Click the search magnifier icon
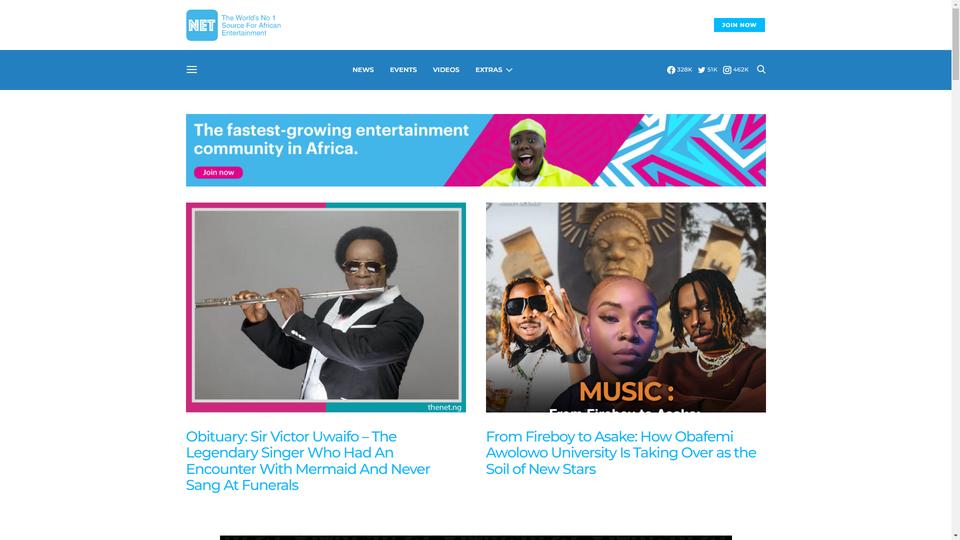 click(761, 69)
